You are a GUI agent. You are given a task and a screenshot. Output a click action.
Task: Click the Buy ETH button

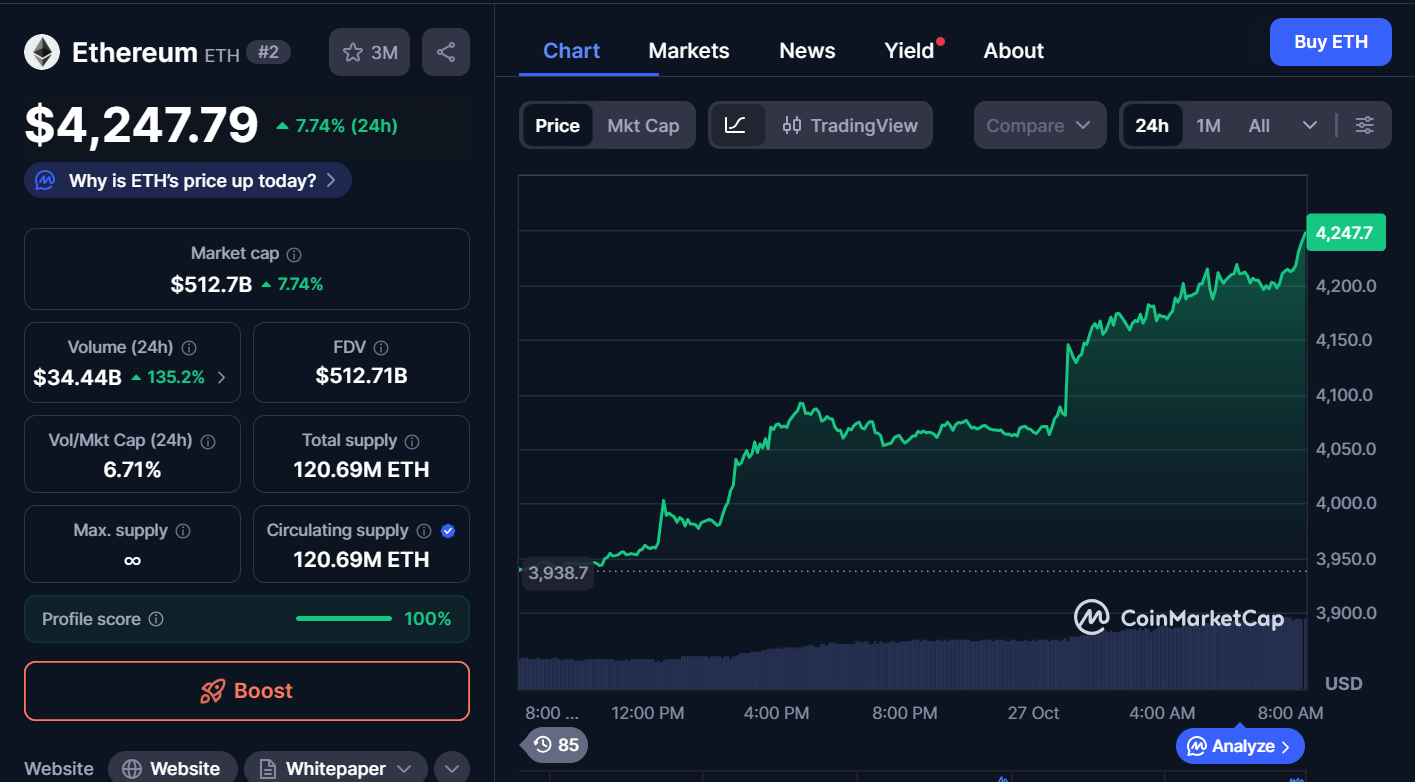(x=1329, y=42)
